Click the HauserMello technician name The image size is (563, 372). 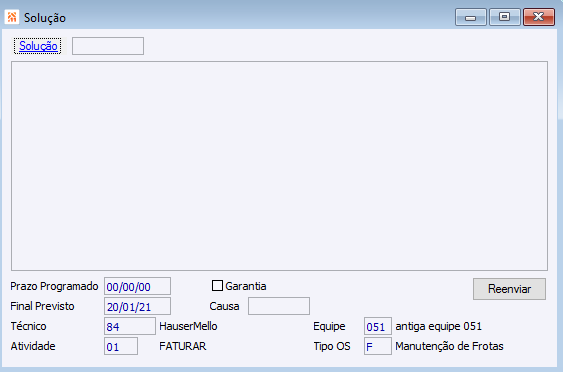(188, 326)
